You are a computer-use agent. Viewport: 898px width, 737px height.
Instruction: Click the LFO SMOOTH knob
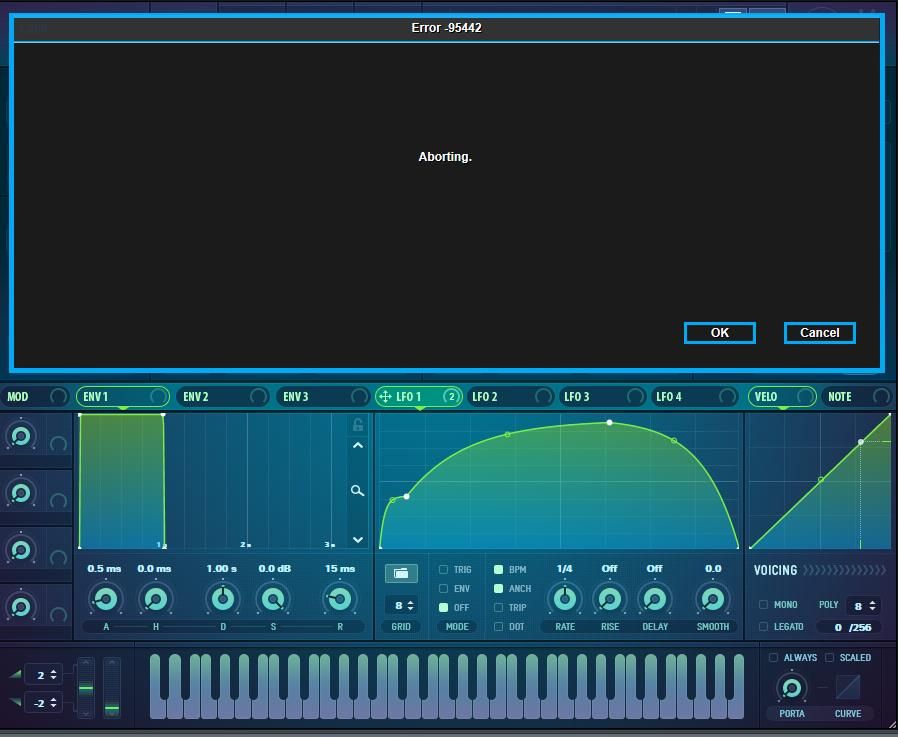click(712, 599)
